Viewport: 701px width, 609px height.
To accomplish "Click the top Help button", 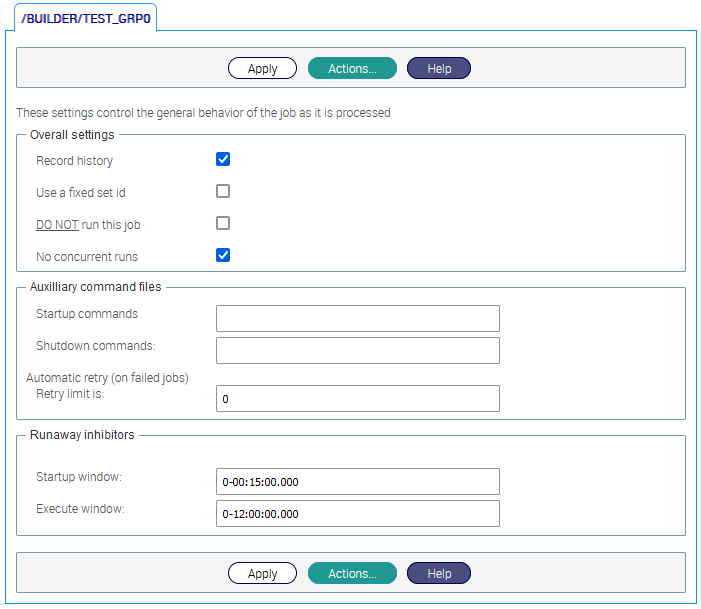I will [x=439, y=69].
